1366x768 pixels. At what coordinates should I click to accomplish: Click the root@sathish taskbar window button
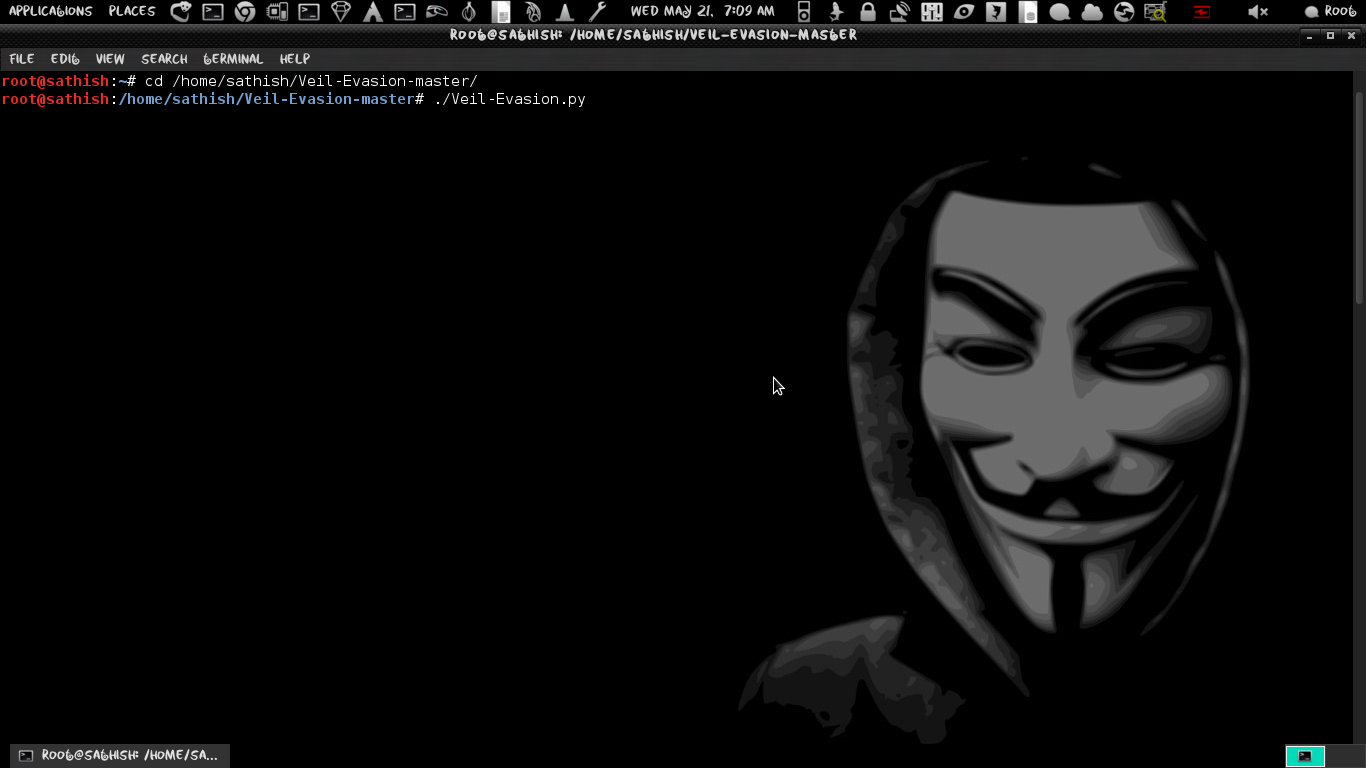(x=120, y=755)
